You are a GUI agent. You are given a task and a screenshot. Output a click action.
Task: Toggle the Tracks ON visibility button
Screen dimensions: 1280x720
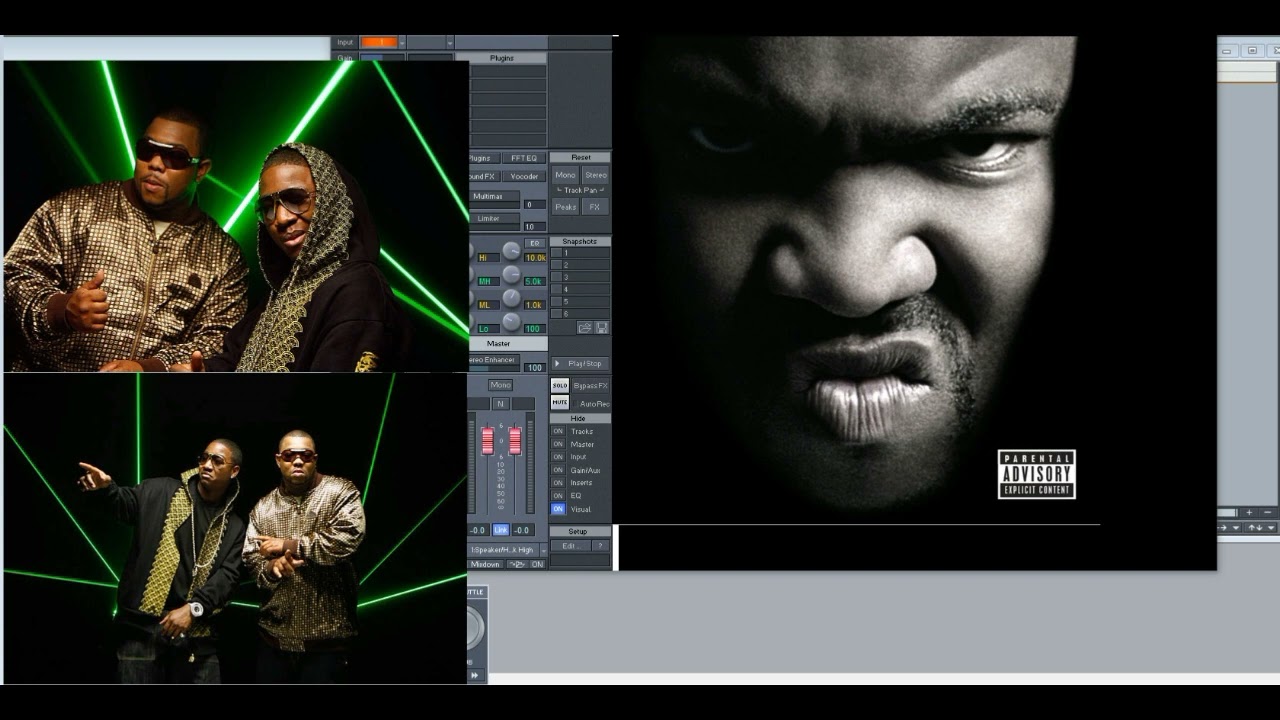[x=558, y=431]
